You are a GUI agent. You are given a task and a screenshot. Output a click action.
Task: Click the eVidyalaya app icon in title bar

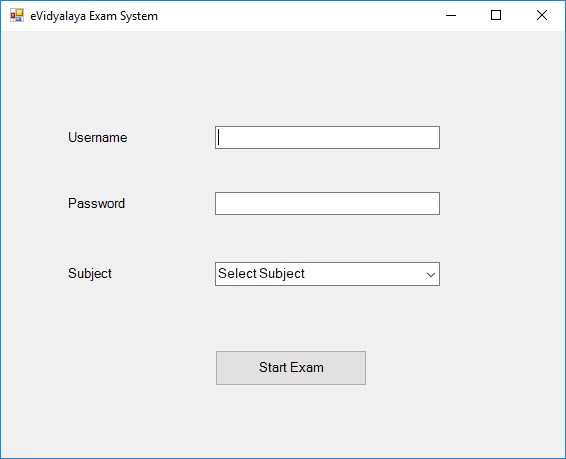[17, 16]
